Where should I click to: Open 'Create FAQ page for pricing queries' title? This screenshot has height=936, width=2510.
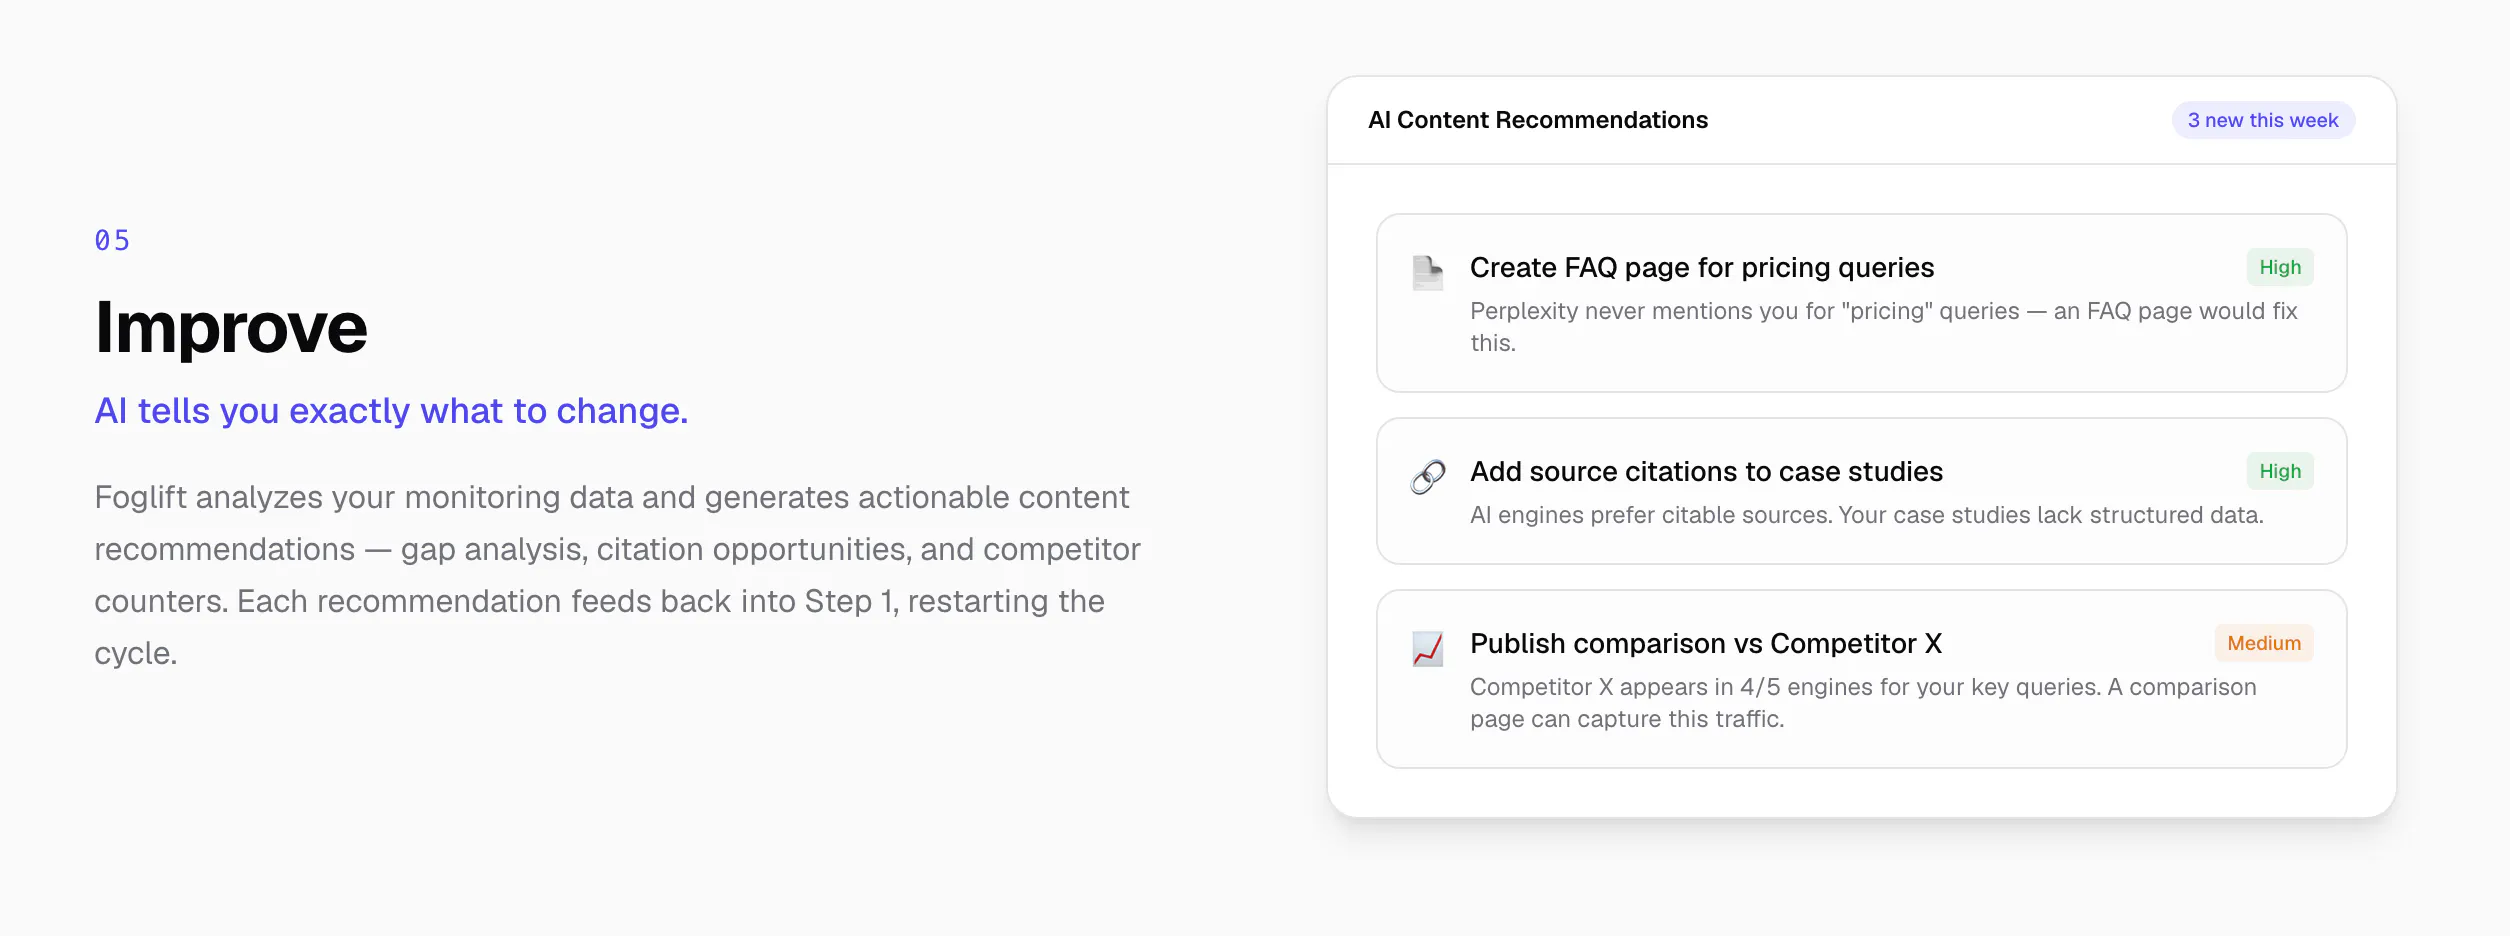(1702, 267)
